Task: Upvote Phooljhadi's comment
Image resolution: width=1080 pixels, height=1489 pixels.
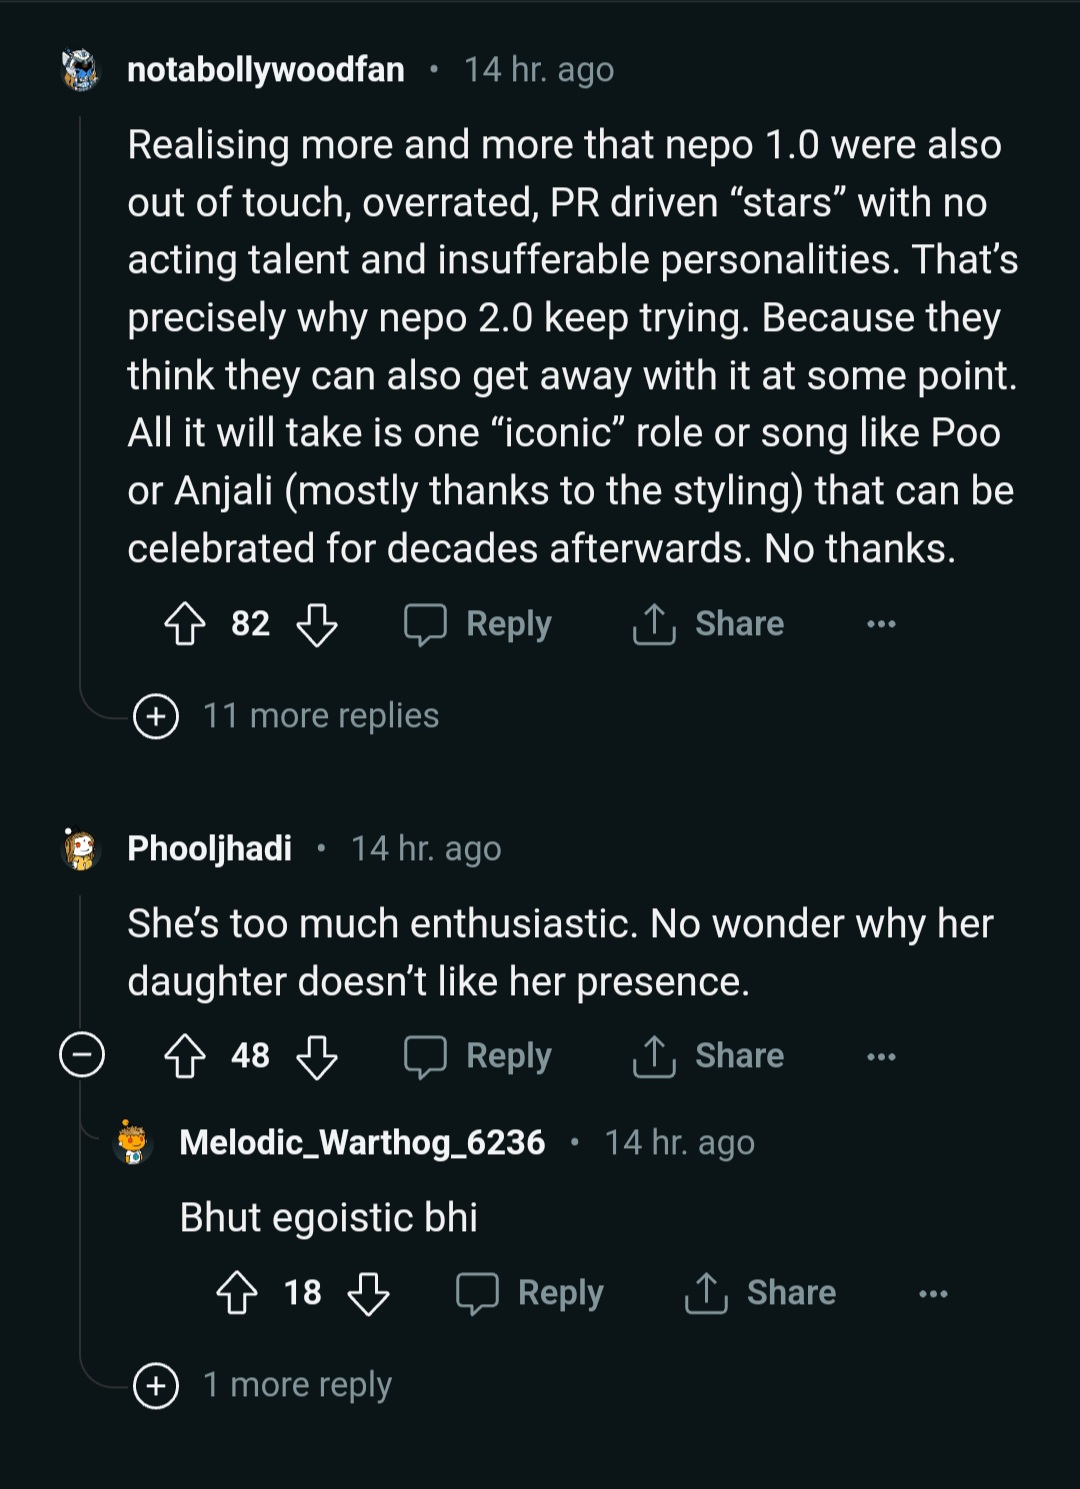Action: 185,1056
